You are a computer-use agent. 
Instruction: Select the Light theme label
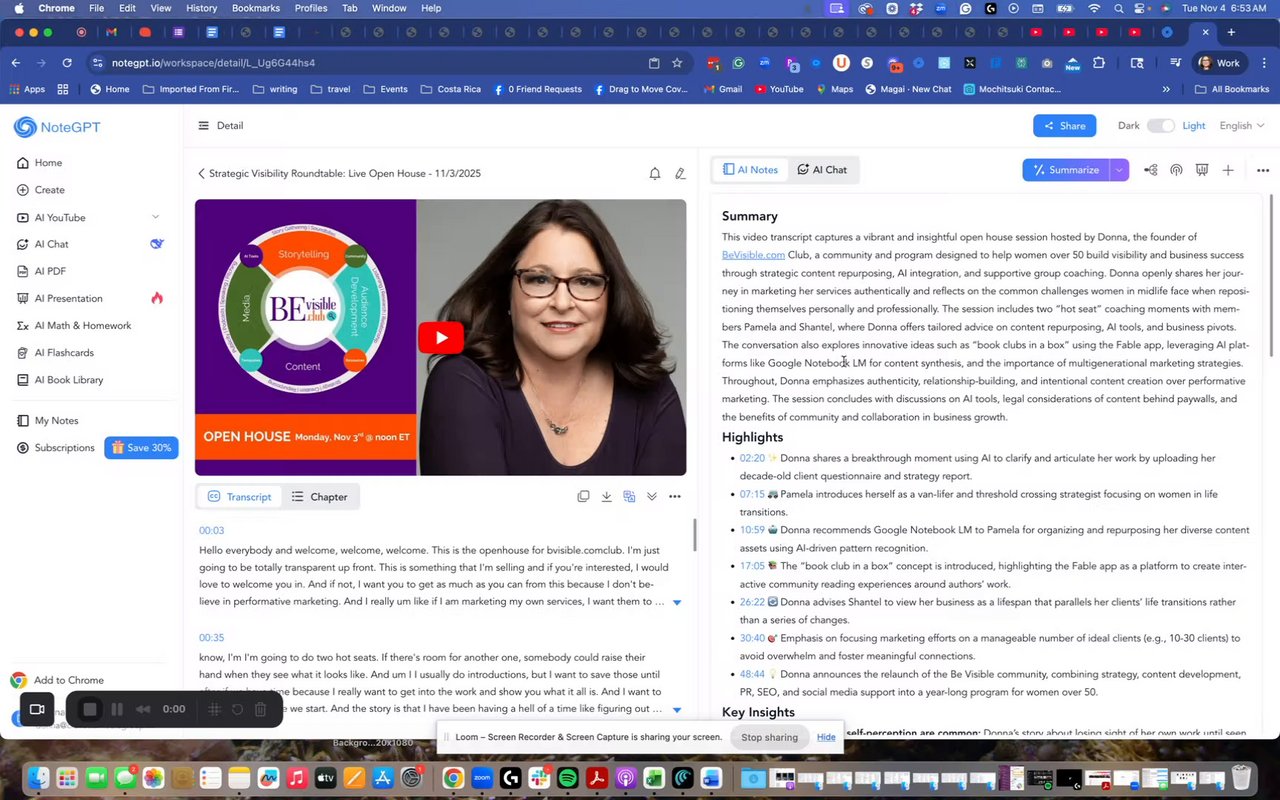tap(1194, 126)
